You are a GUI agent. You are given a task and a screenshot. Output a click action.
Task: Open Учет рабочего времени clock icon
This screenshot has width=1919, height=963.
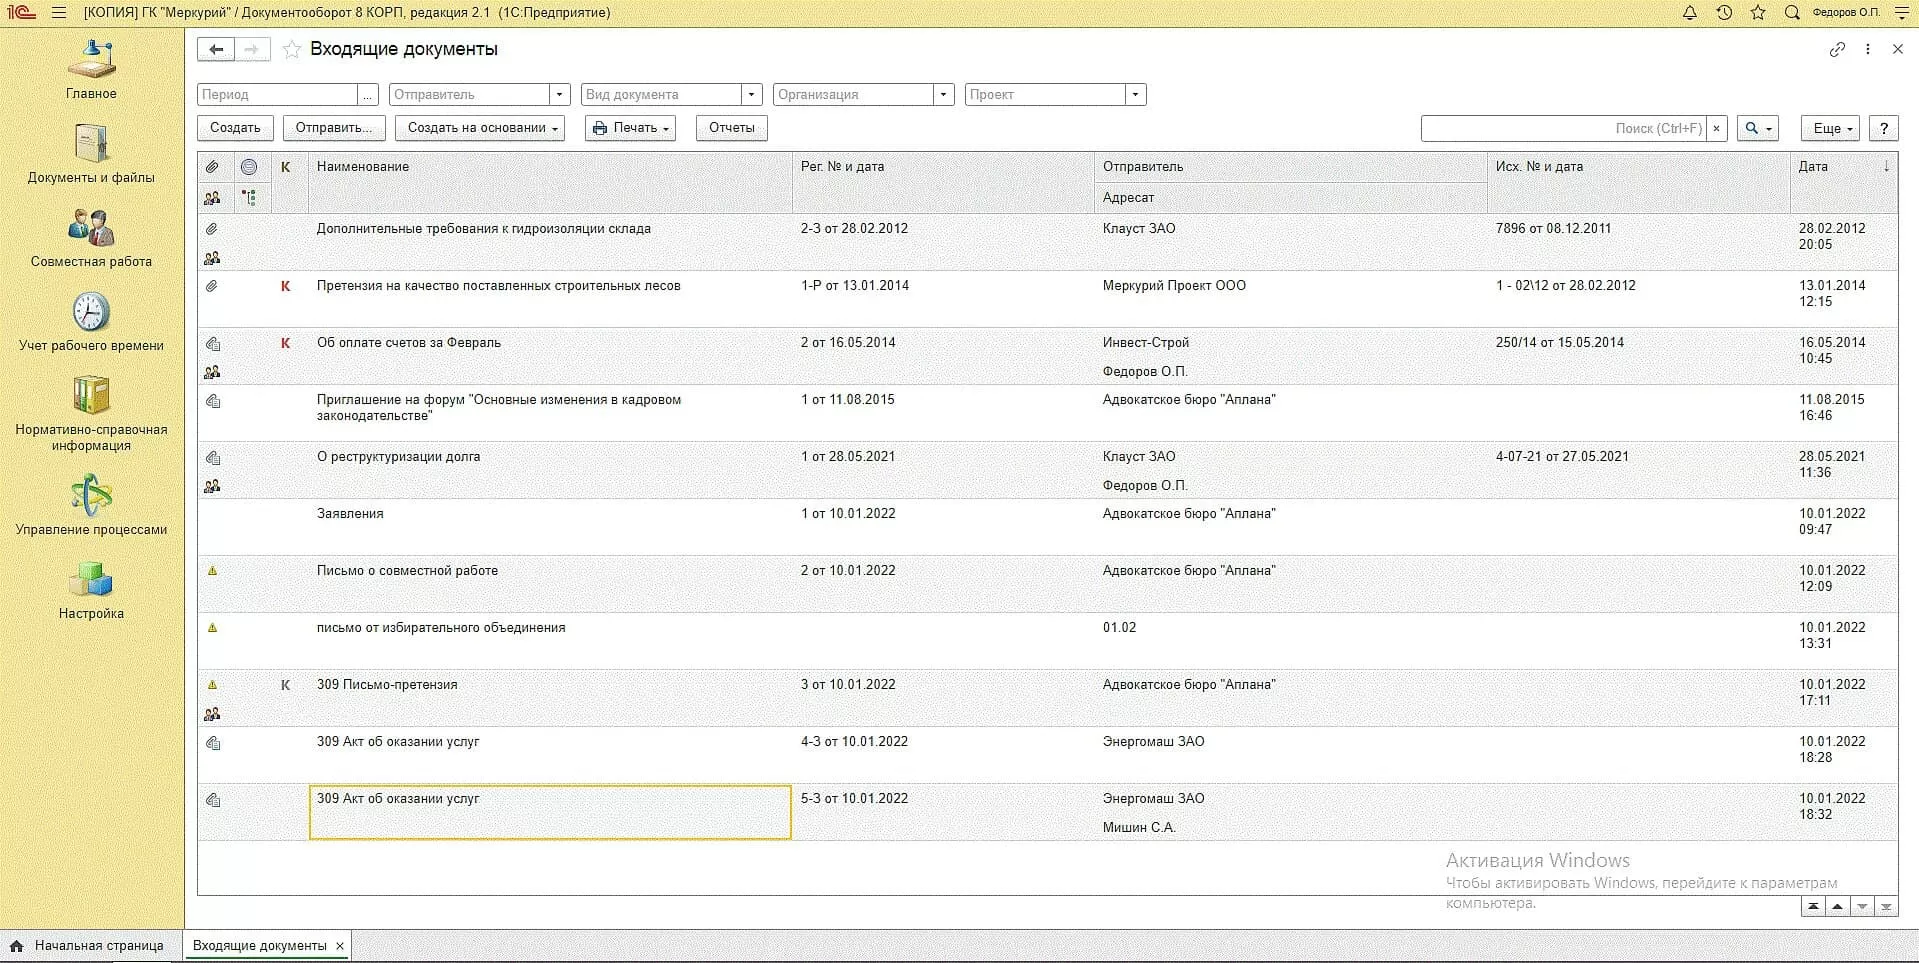tap(91, 312)
